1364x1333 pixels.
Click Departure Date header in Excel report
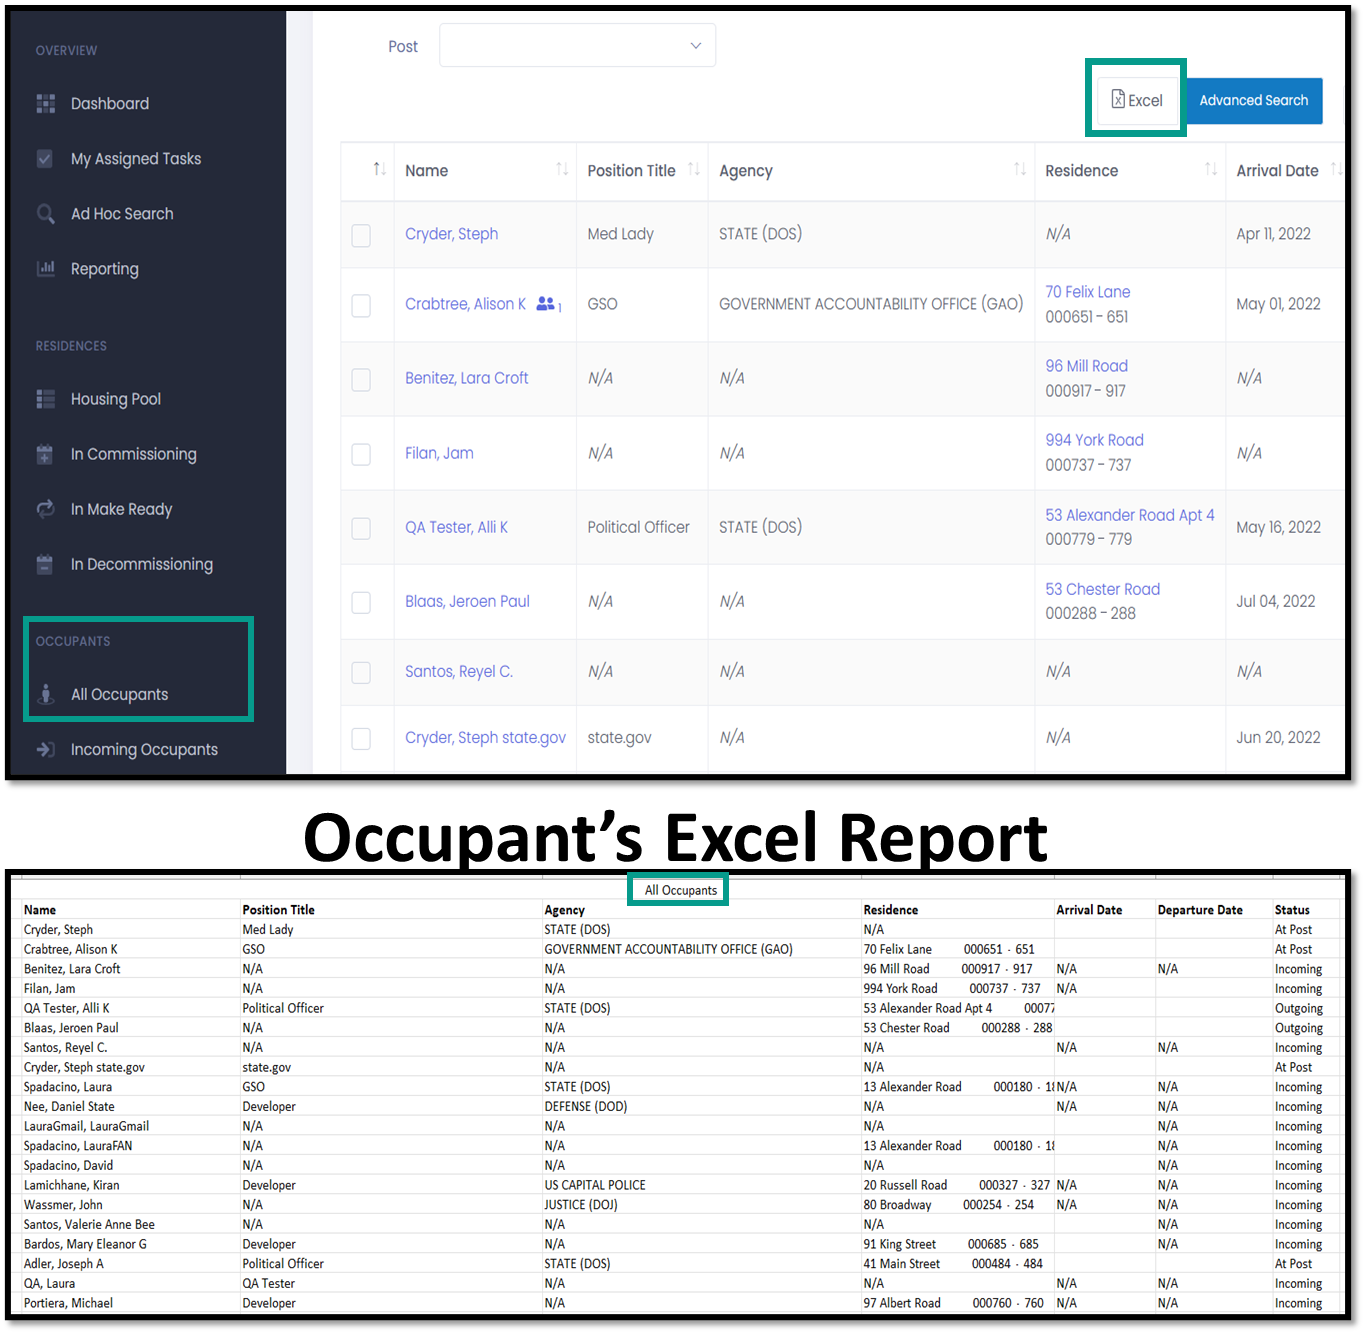point(1200,909)
